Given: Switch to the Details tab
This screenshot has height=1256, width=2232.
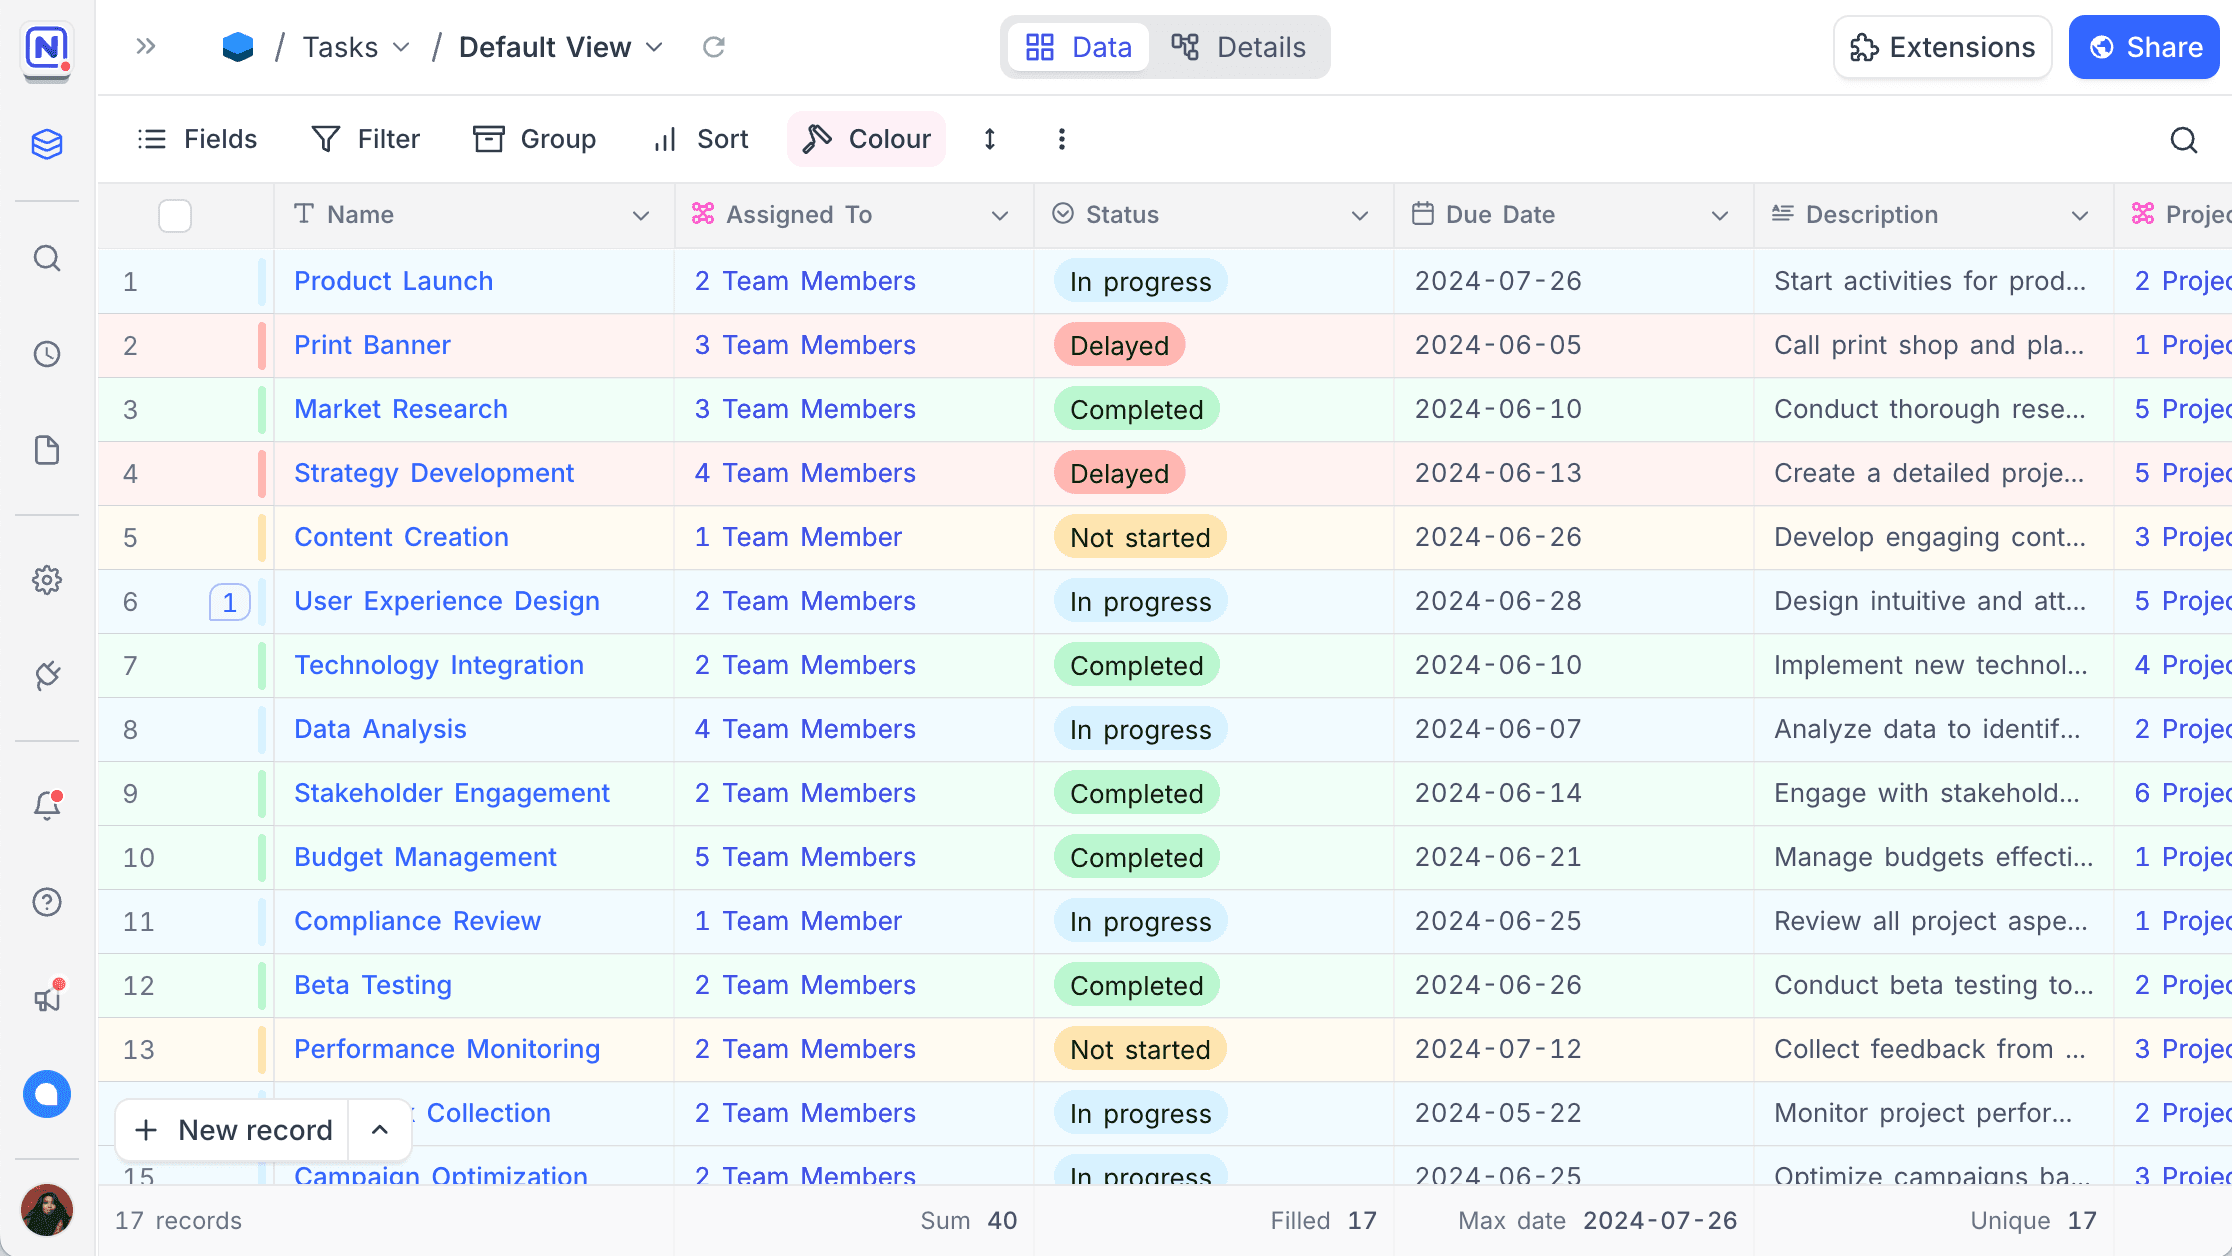Looking at the screenshot, I should coord(1239,47).
